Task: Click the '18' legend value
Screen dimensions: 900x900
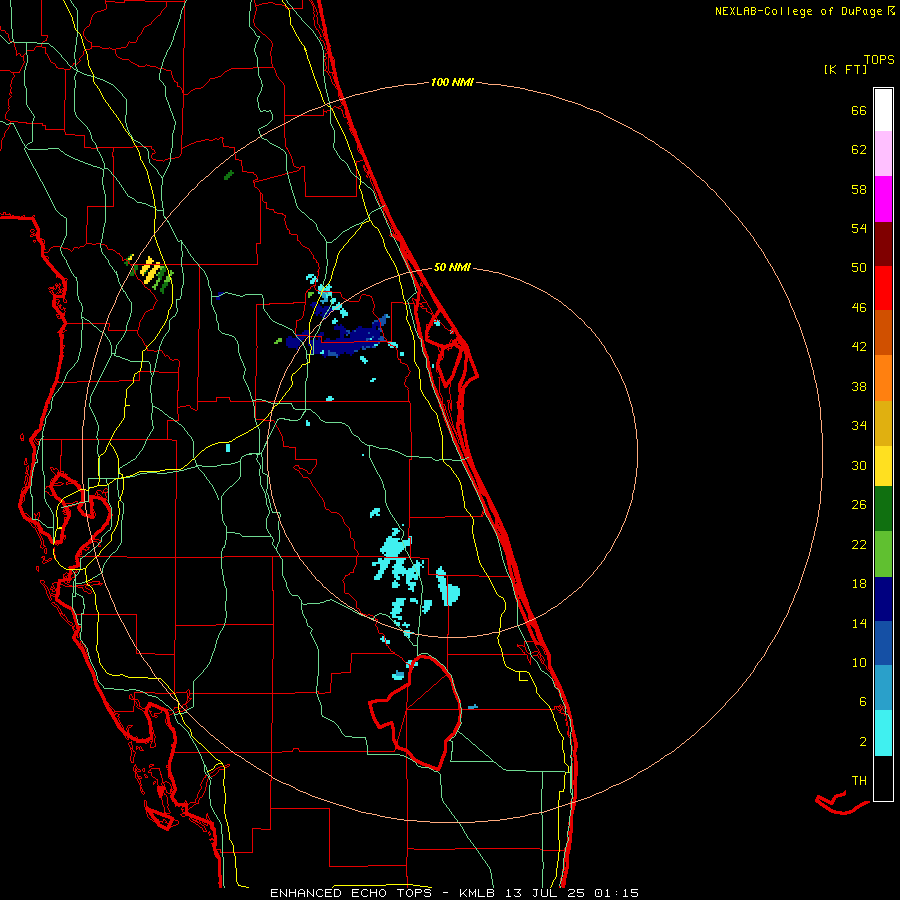Action: pyautogui.click(x=859, y=584)
